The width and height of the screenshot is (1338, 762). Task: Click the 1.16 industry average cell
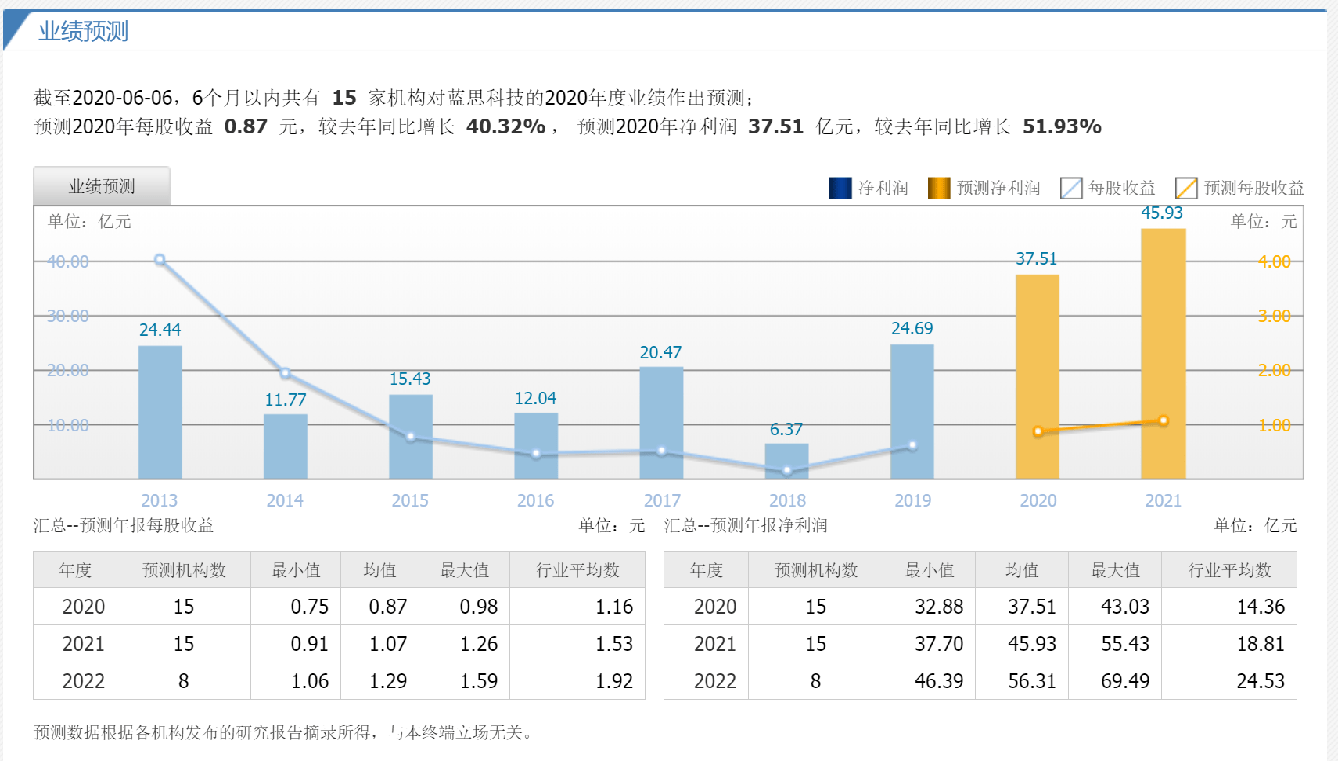[614, 607]
